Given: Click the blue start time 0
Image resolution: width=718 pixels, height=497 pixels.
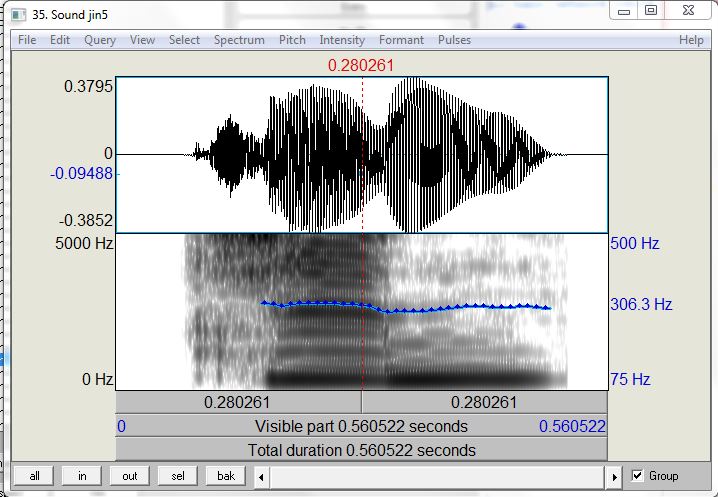Looking at the screenshot, I should pyautogui.click(x=121, y=426).
